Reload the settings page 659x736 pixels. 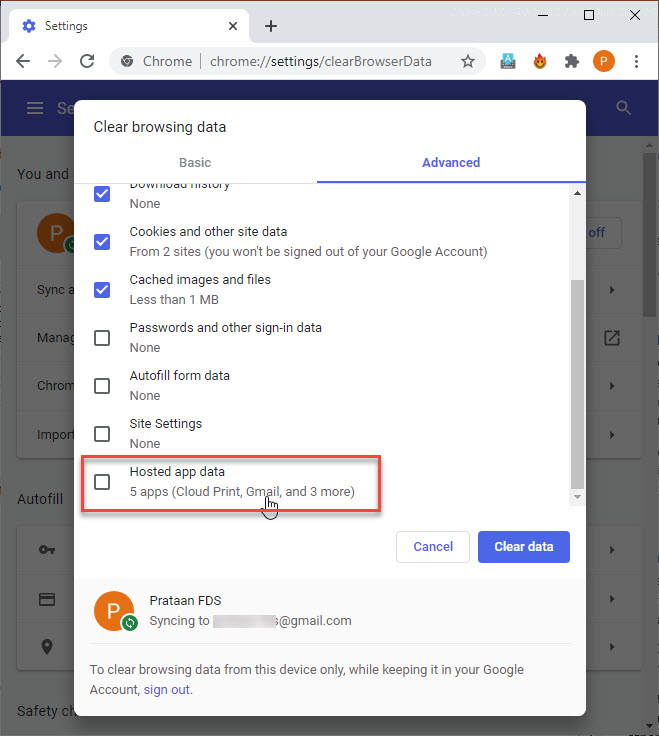point(87,61)
